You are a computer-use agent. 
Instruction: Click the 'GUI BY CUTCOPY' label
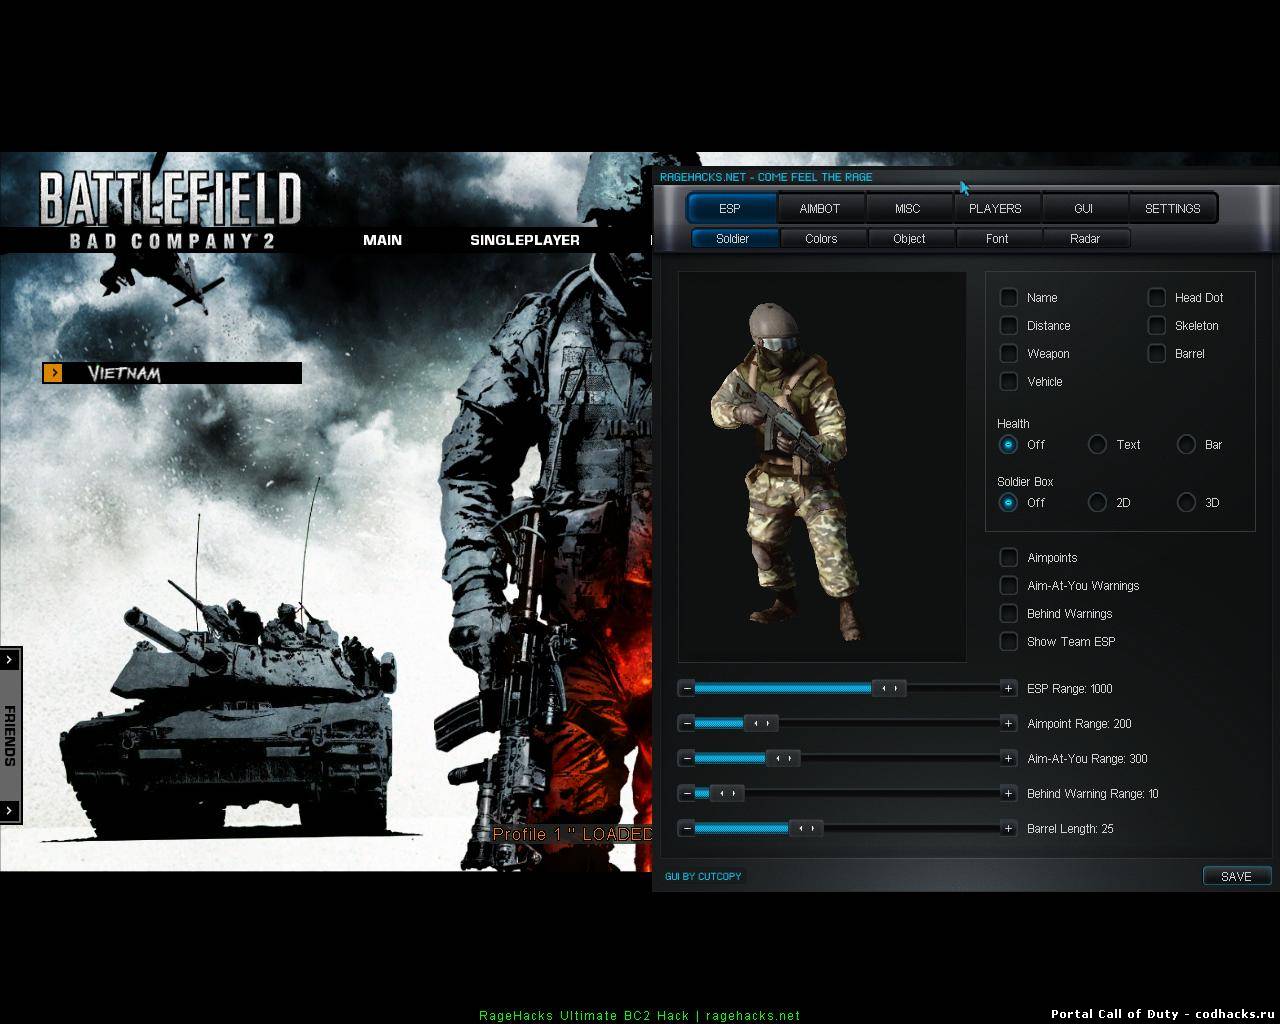[703, 876]
